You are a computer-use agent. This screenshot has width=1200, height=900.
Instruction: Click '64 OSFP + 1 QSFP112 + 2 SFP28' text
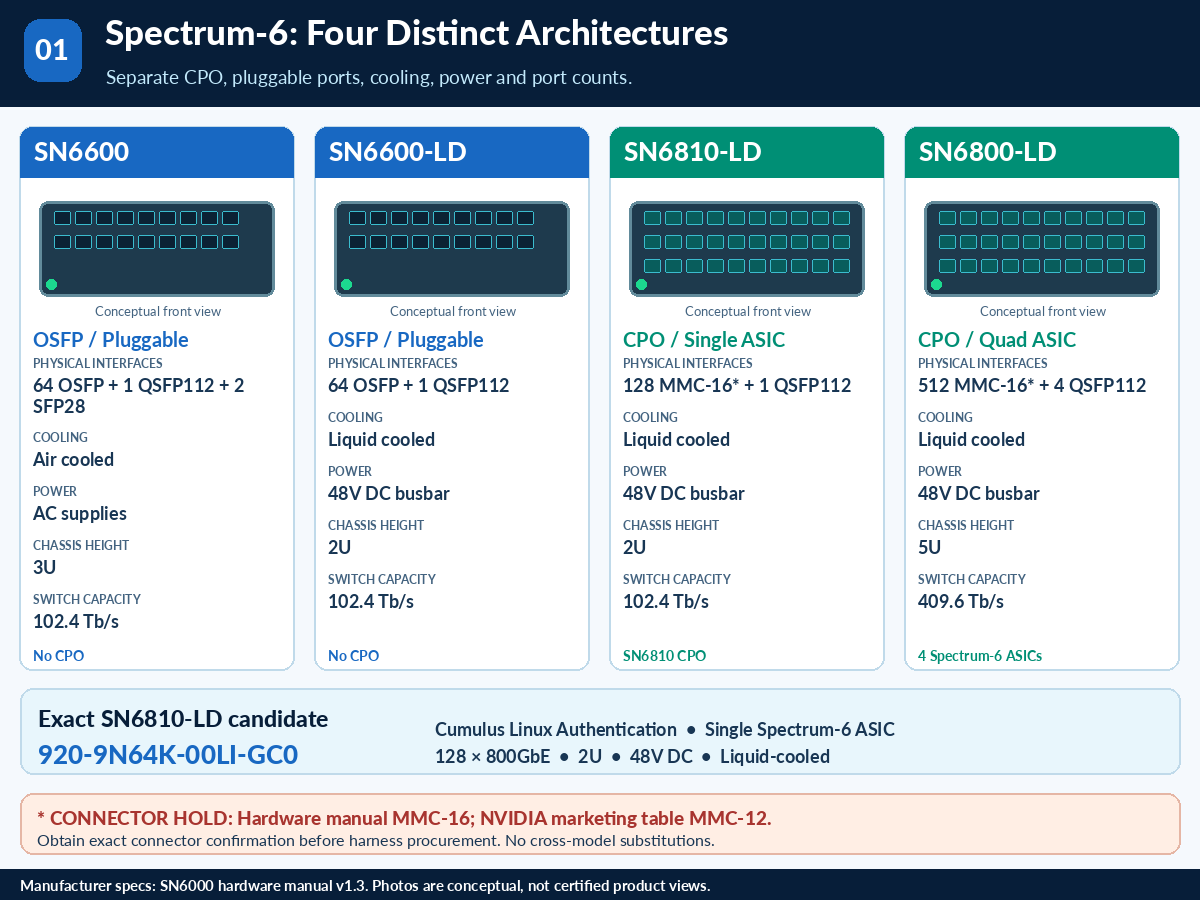coord(139,396)
